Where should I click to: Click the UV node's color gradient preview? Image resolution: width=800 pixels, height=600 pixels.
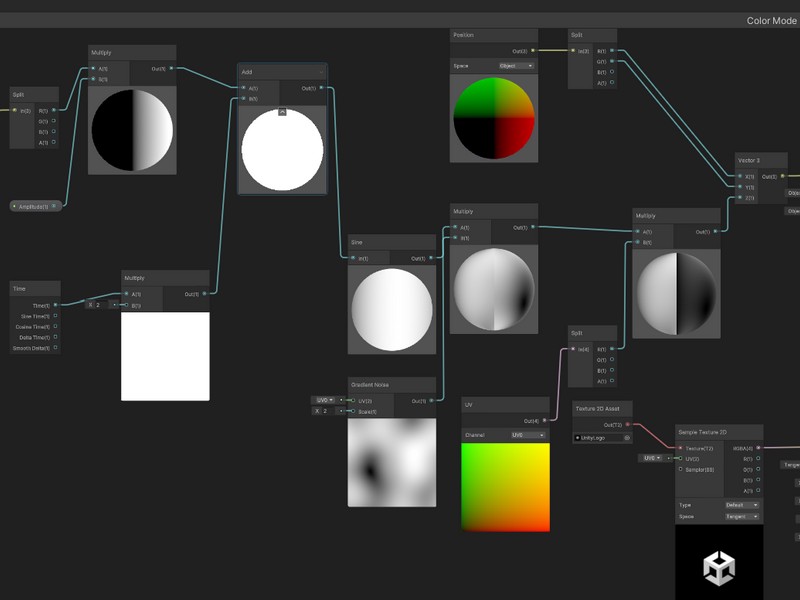(x=505, y=487)
